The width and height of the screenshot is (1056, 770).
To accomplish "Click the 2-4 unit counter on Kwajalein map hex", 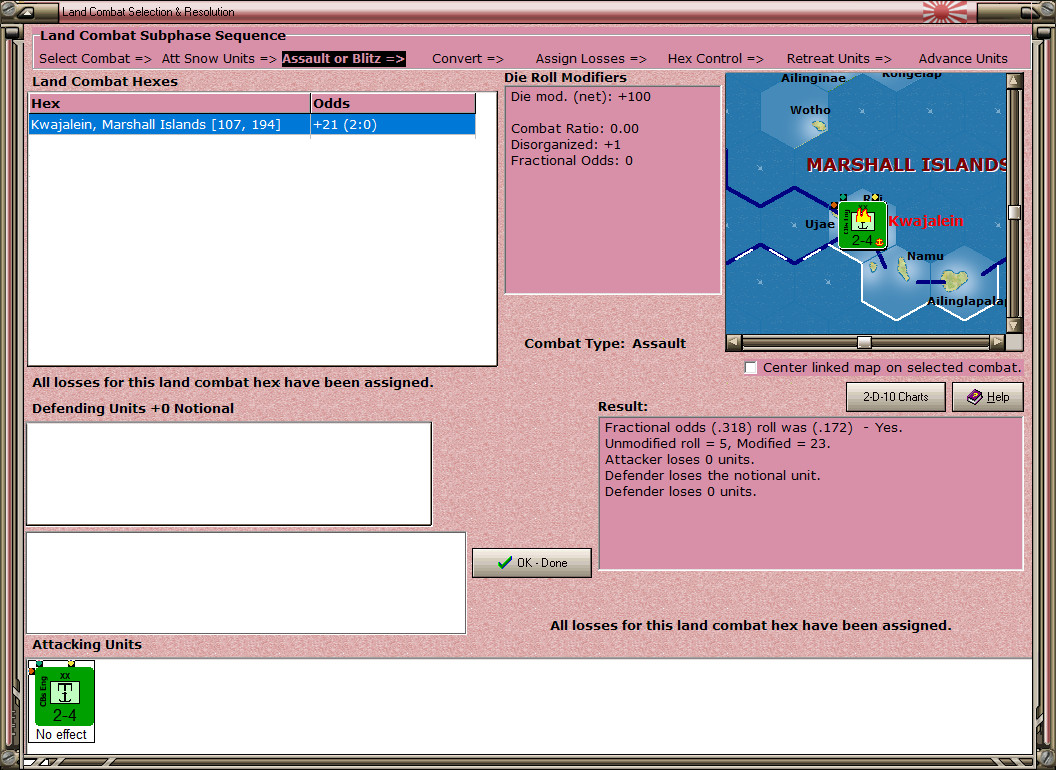I will pos(862,226).
